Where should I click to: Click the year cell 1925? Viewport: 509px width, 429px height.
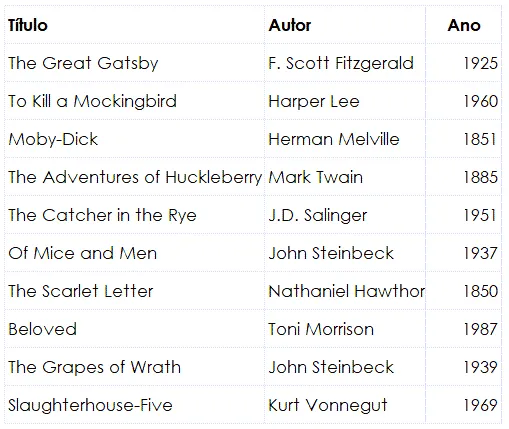464,63
